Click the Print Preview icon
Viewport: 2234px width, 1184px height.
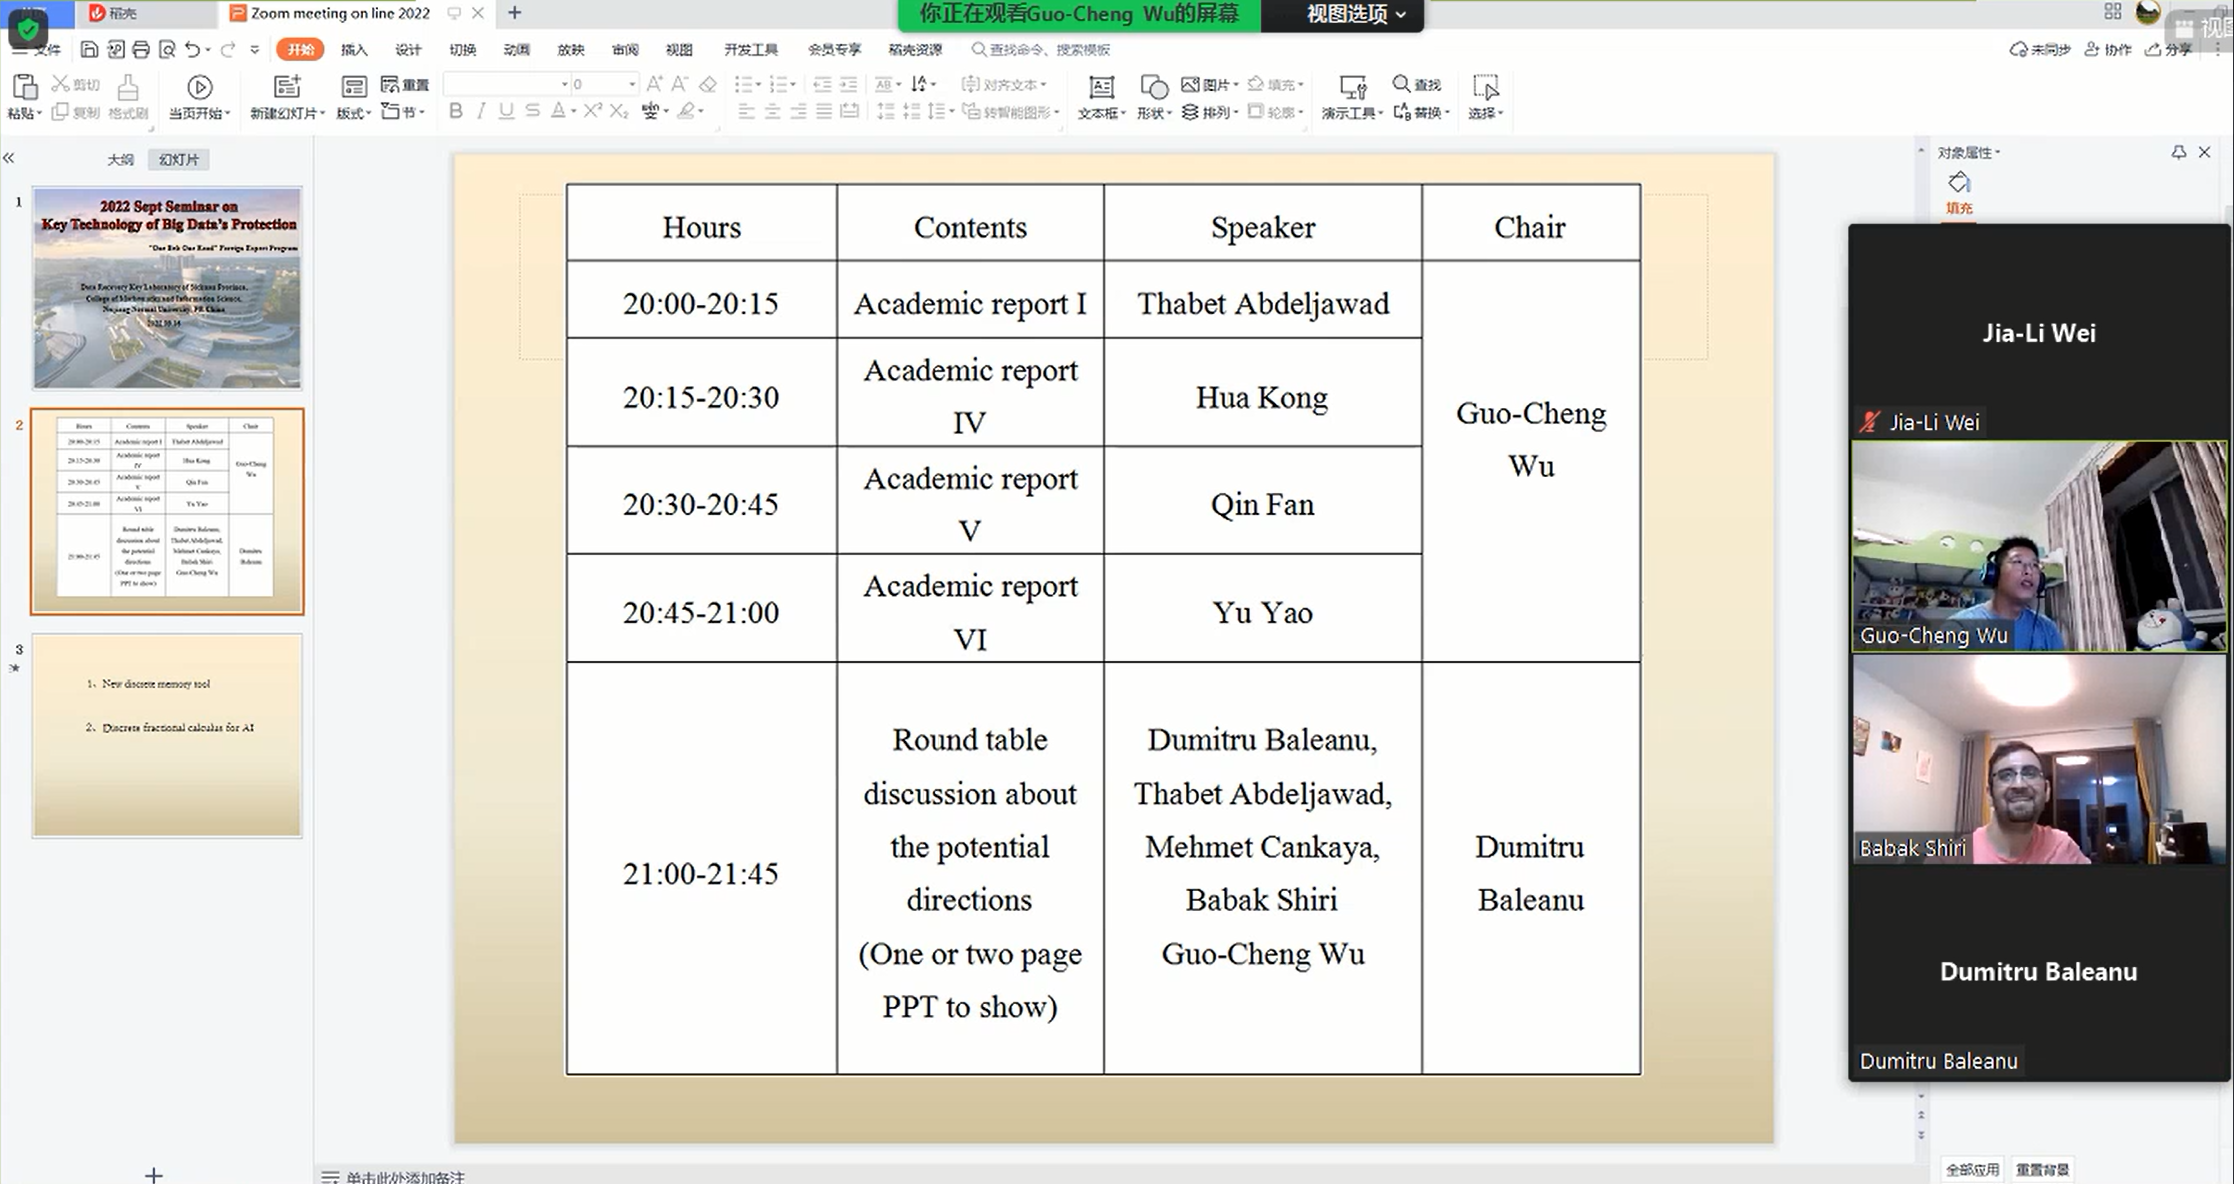click(167, 49)
